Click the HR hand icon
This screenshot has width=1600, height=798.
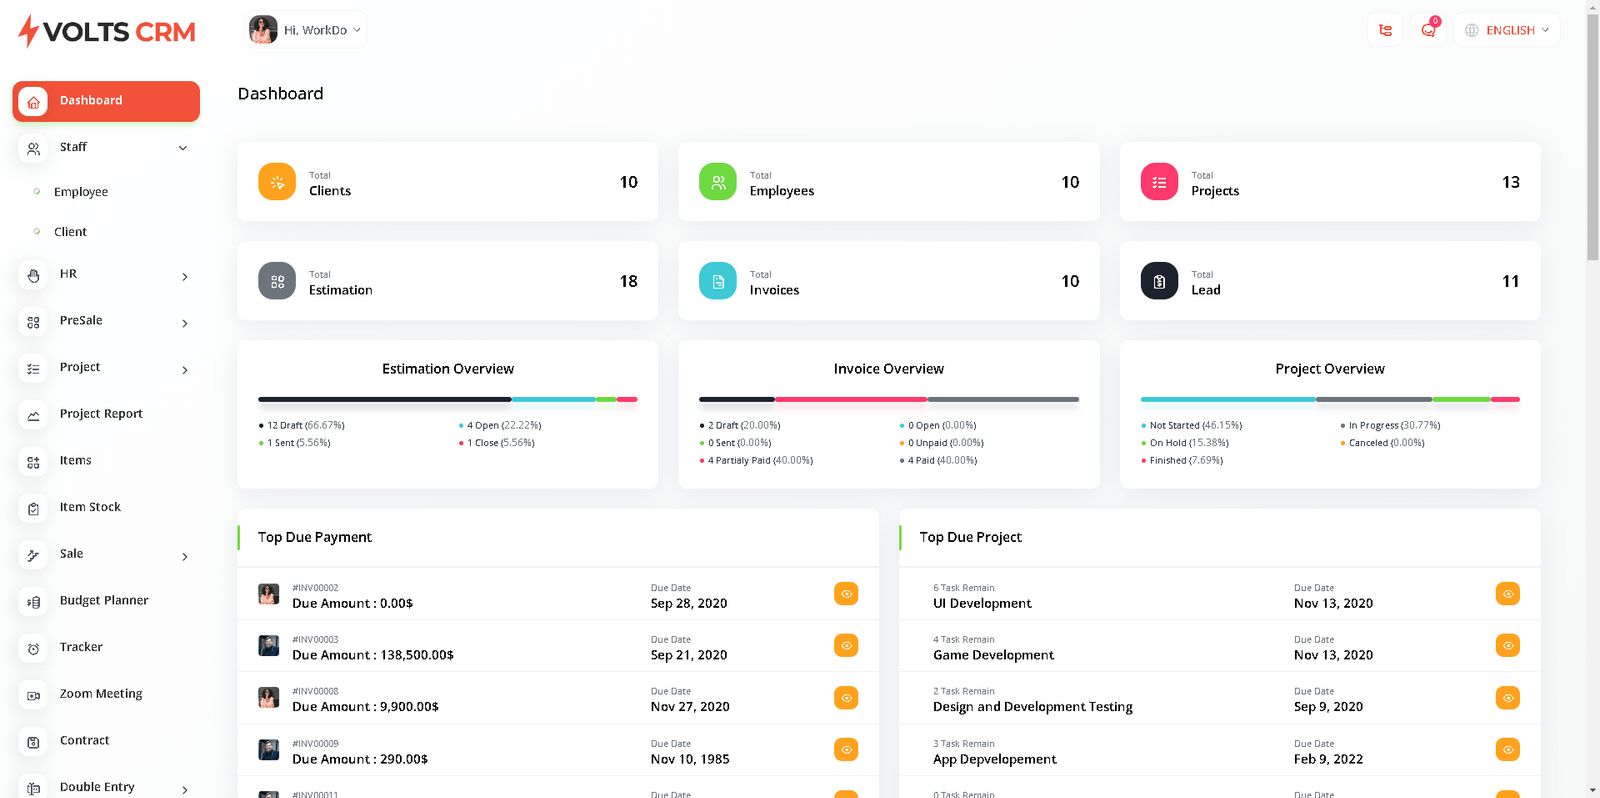coord(33,275)
